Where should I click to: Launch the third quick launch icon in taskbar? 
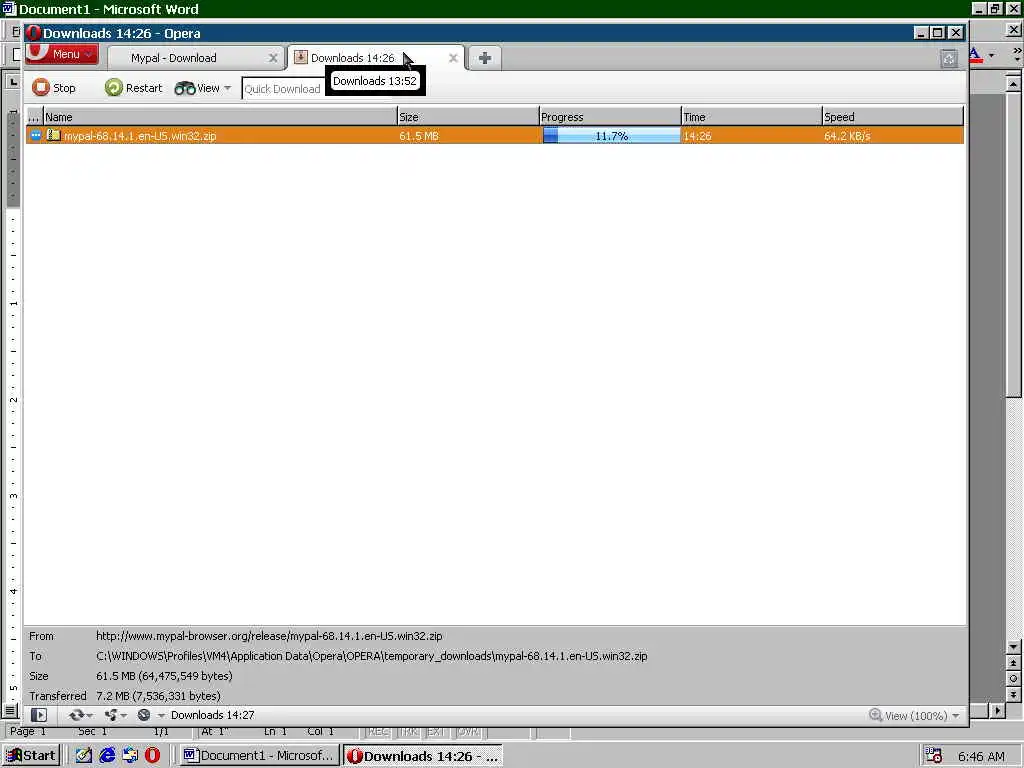130,756
